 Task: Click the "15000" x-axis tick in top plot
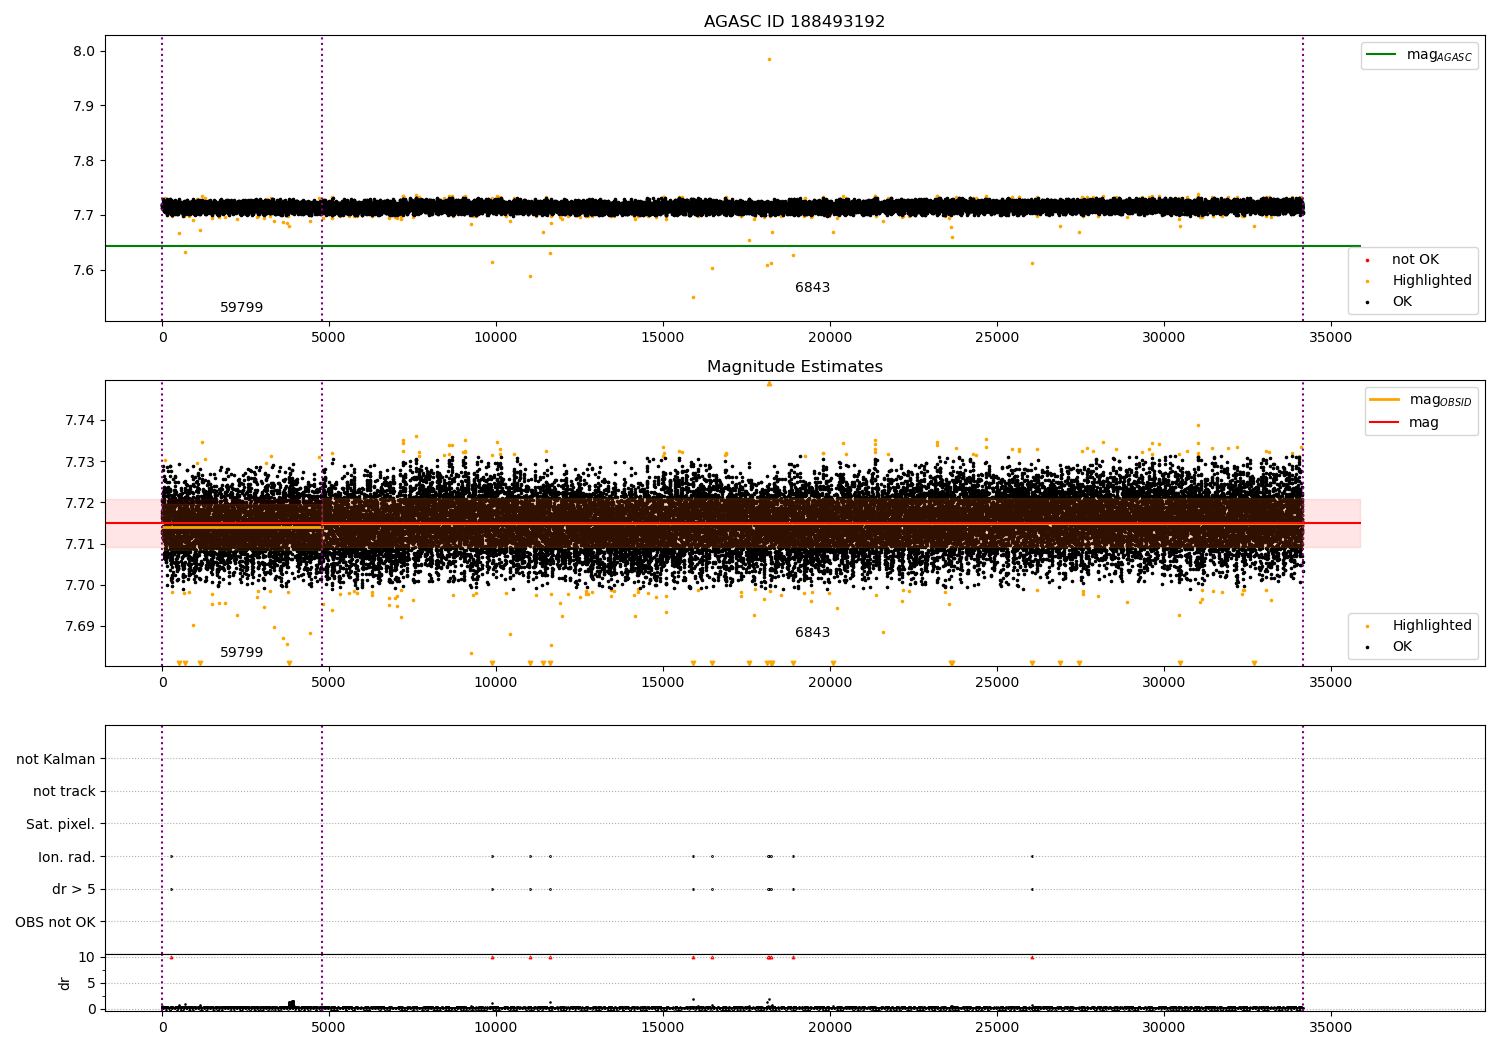[x=663, y=337]
